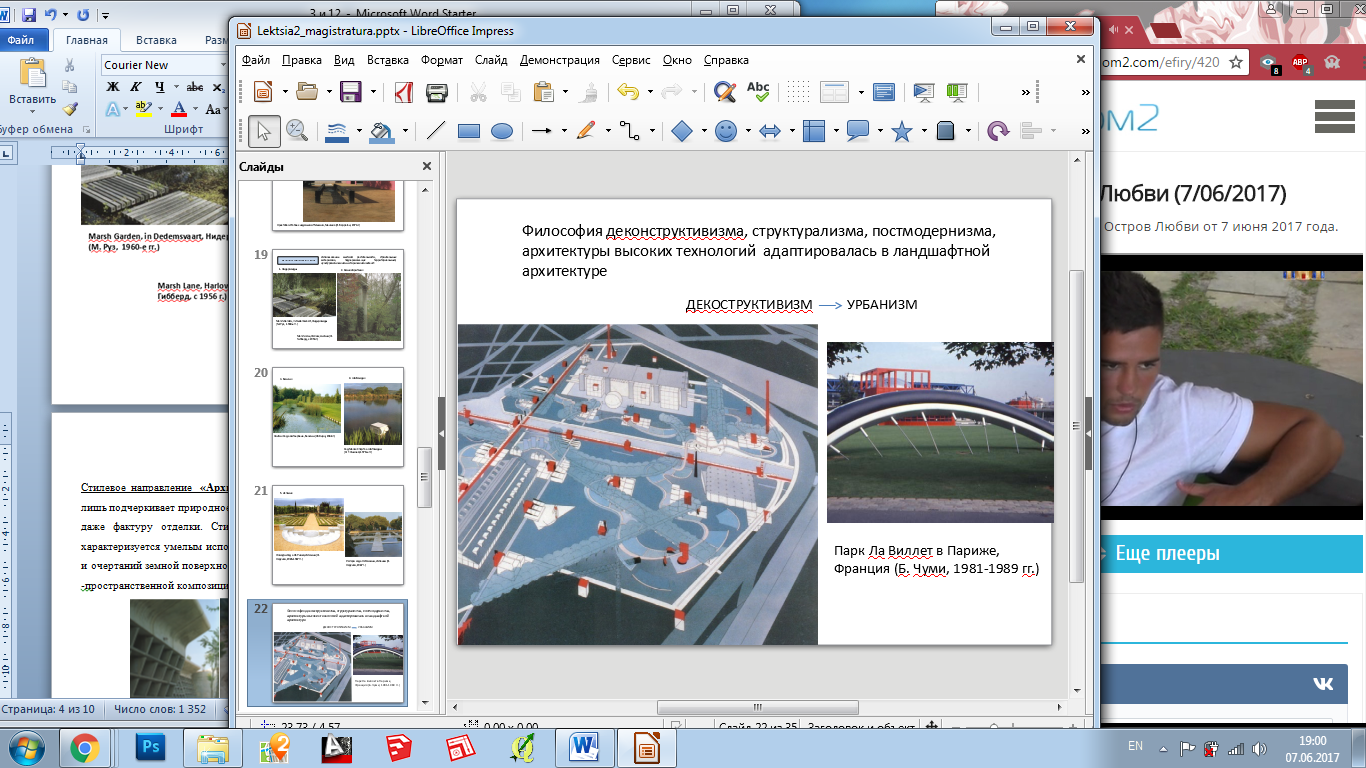The width and height of the screenshot is (1366, 768).
Task: Select slide 19 thumbnail
Action: [338, 298]
